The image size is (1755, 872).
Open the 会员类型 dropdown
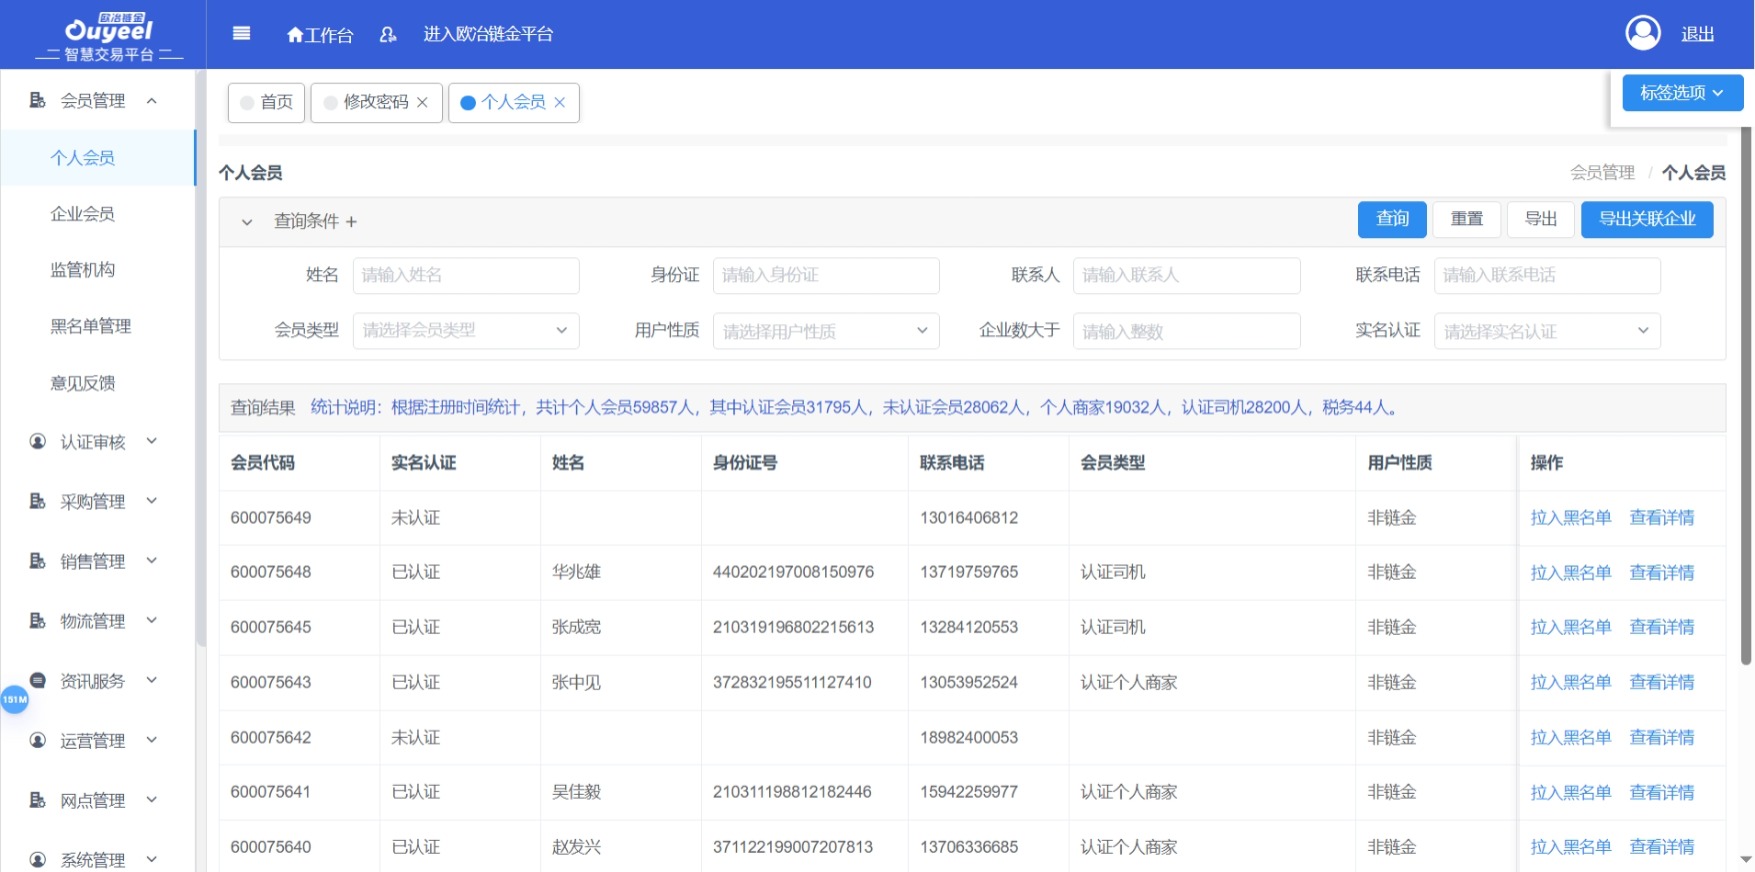[x=466, y=331]
